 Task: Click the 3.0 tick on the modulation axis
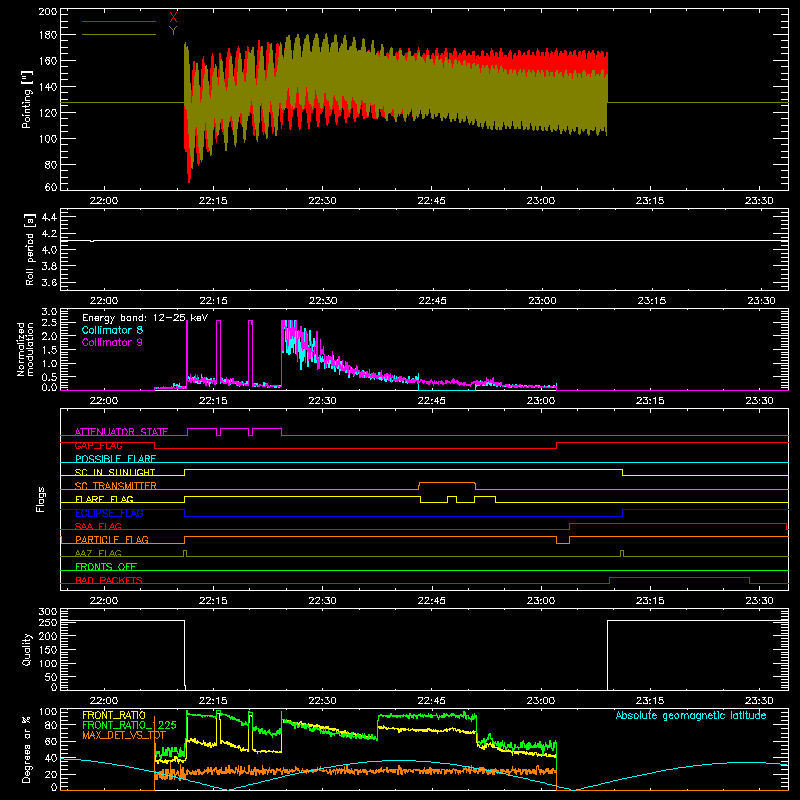(49, 311)
